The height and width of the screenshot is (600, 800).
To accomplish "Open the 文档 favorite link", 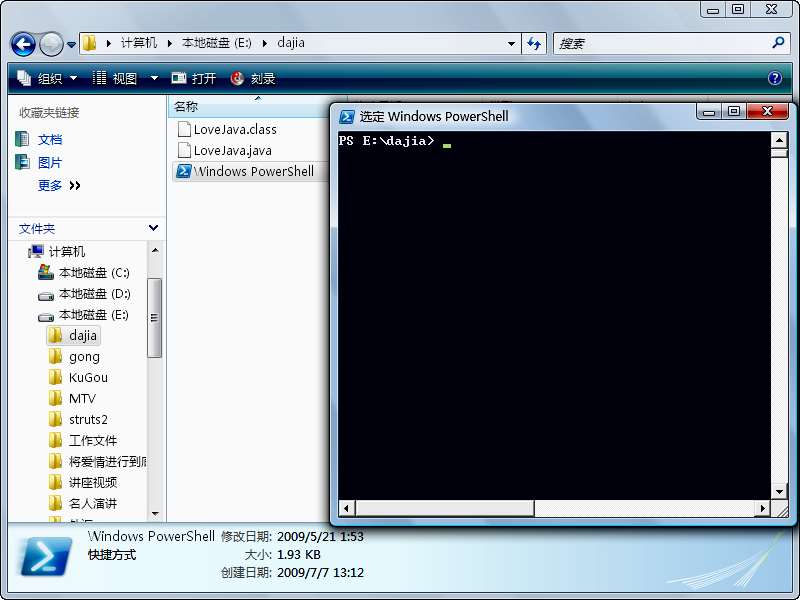I will [x=39, y=139].
